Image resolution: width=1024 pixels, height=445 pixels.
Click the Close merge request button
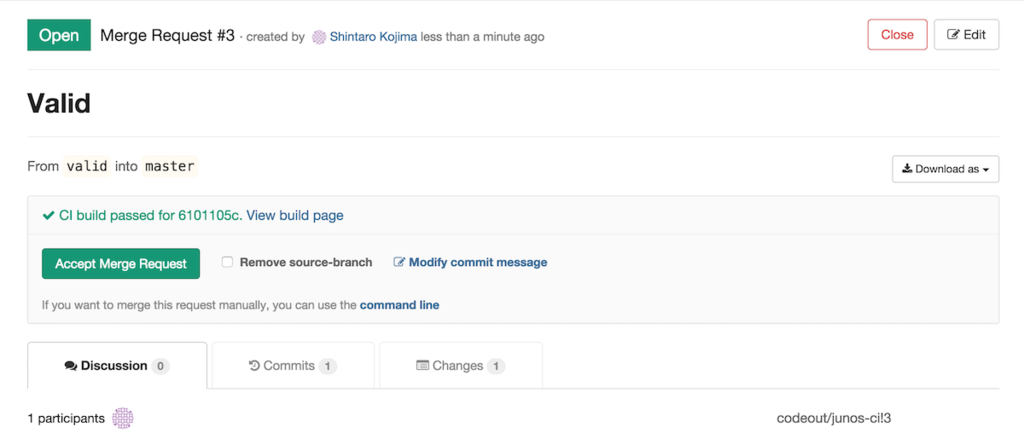(897, 35)
